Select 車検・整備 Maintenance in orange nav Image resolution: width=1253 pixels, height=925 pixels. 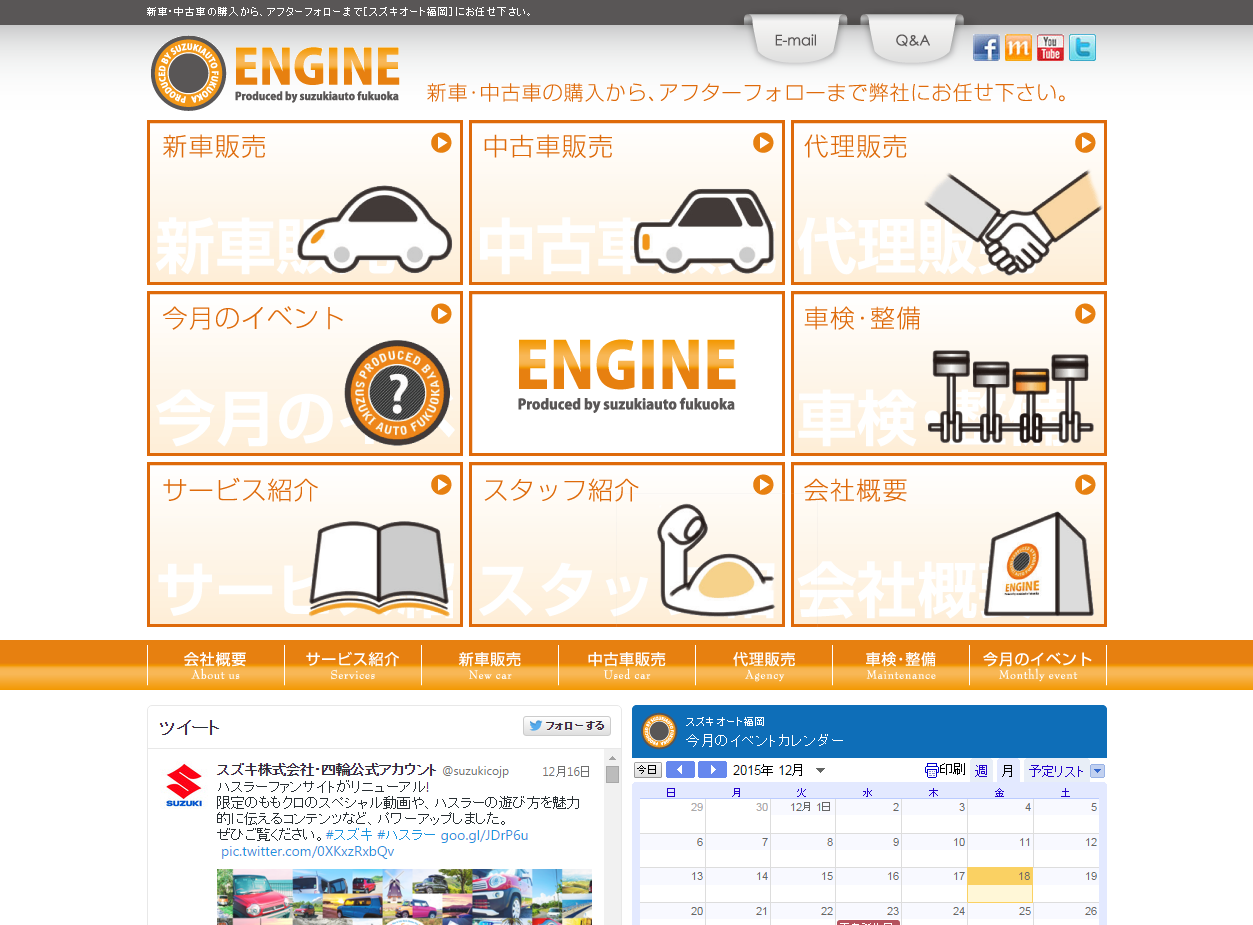pos(901,665)
